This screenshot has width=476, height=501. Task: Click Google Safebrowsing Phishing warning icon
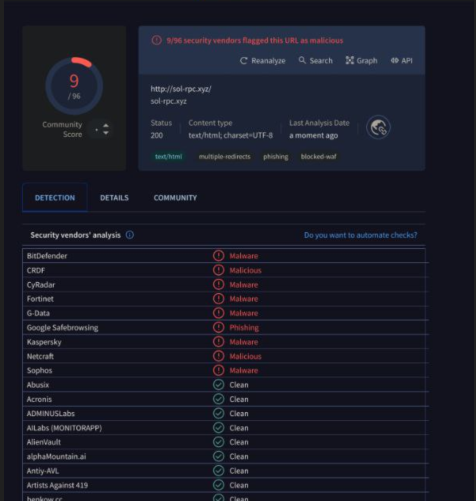coord(218,327)
